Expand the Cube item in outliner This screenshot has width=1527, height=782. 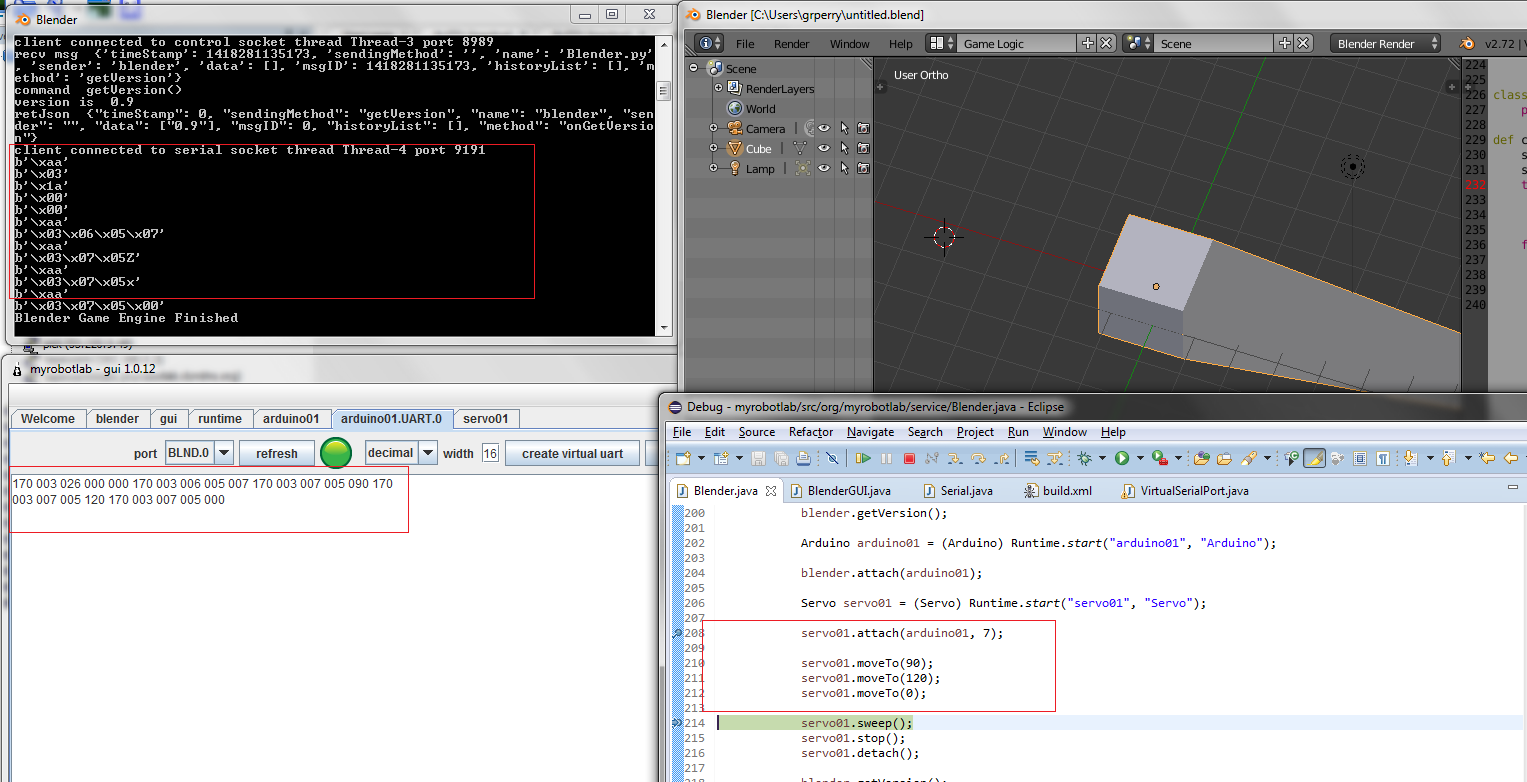(714, 148)
